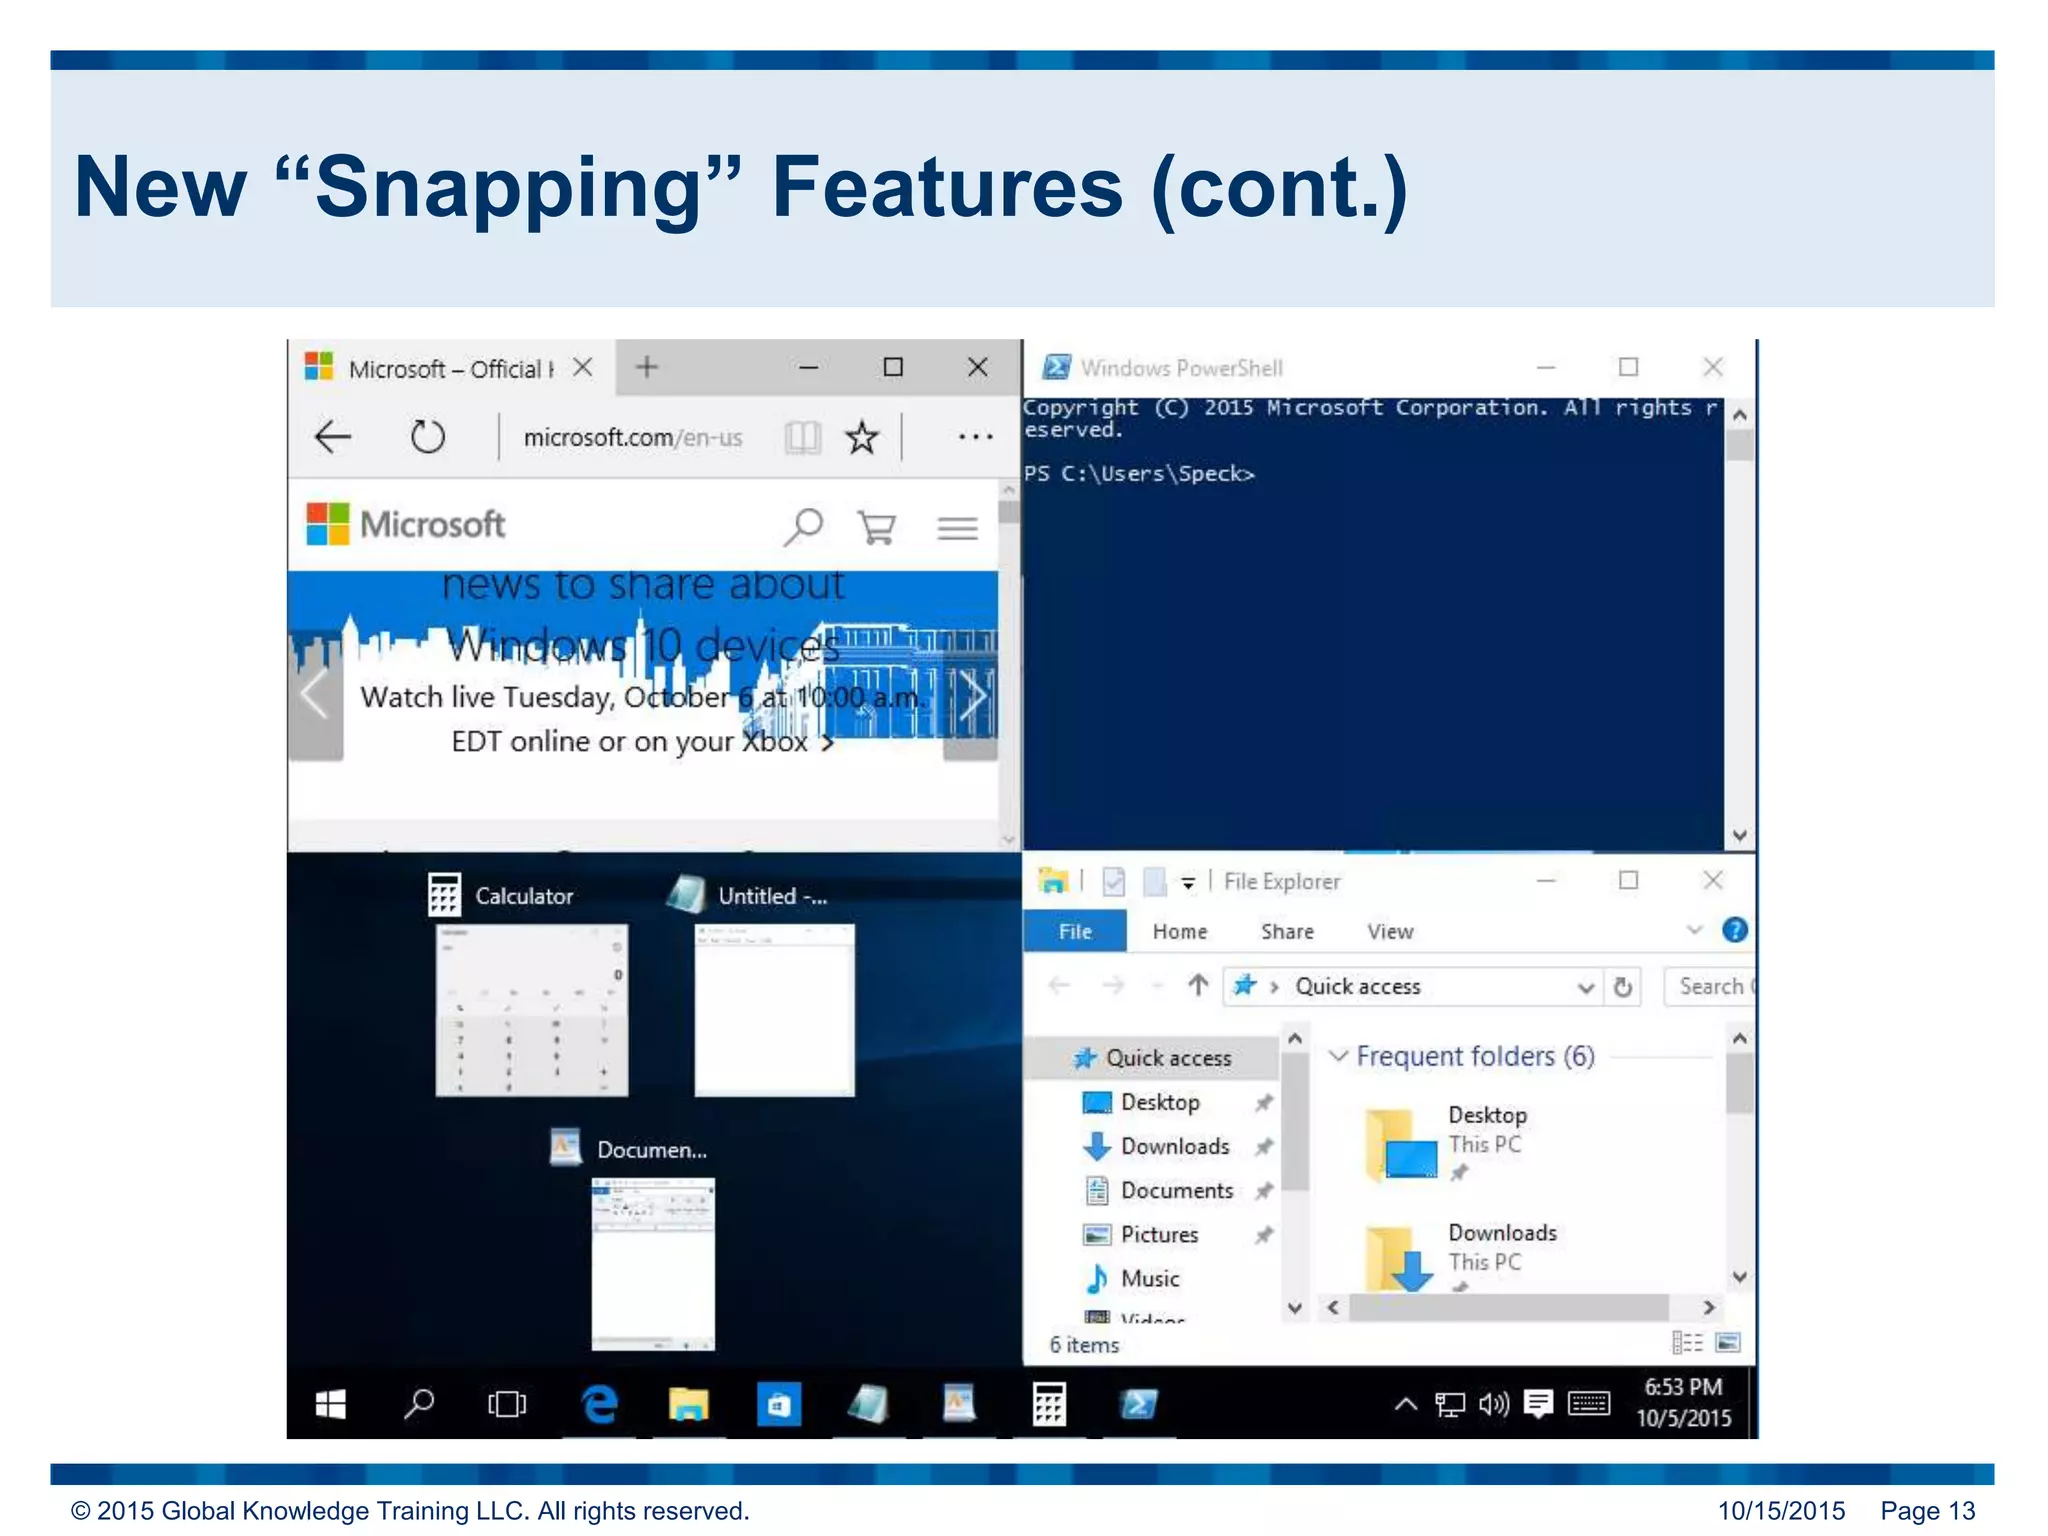Open the Store icon on the taskbar

tap(778, 1404)
